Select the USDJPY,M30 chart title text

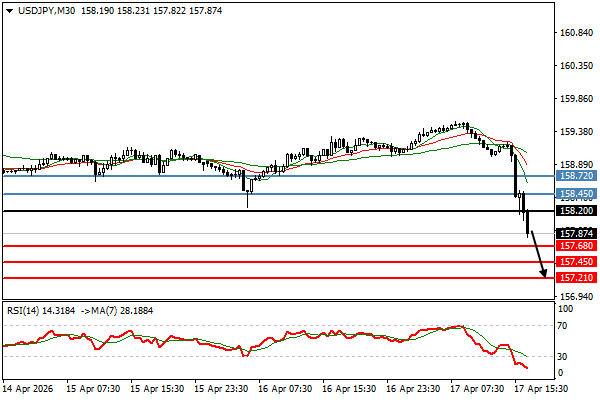pos(42,10)
